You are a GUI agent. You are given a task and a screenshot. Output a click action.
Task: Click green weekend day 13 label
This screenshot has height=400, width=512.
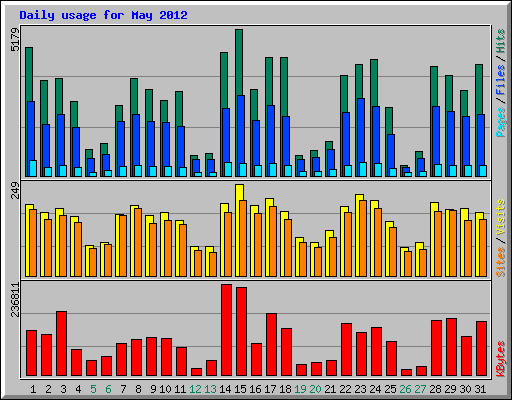210,389
